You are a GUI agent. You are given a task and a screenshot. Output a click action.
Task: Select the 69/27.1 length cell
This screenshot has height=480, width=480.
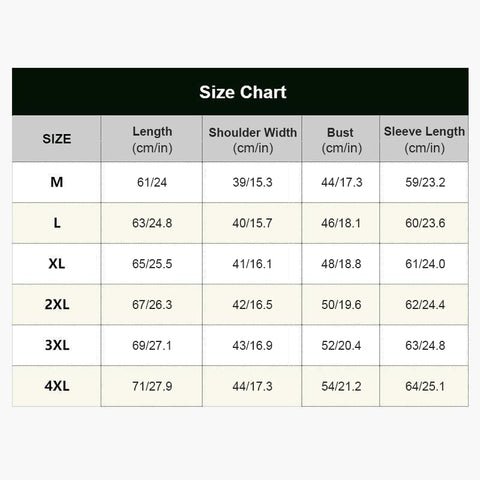(x=152, y=345)
